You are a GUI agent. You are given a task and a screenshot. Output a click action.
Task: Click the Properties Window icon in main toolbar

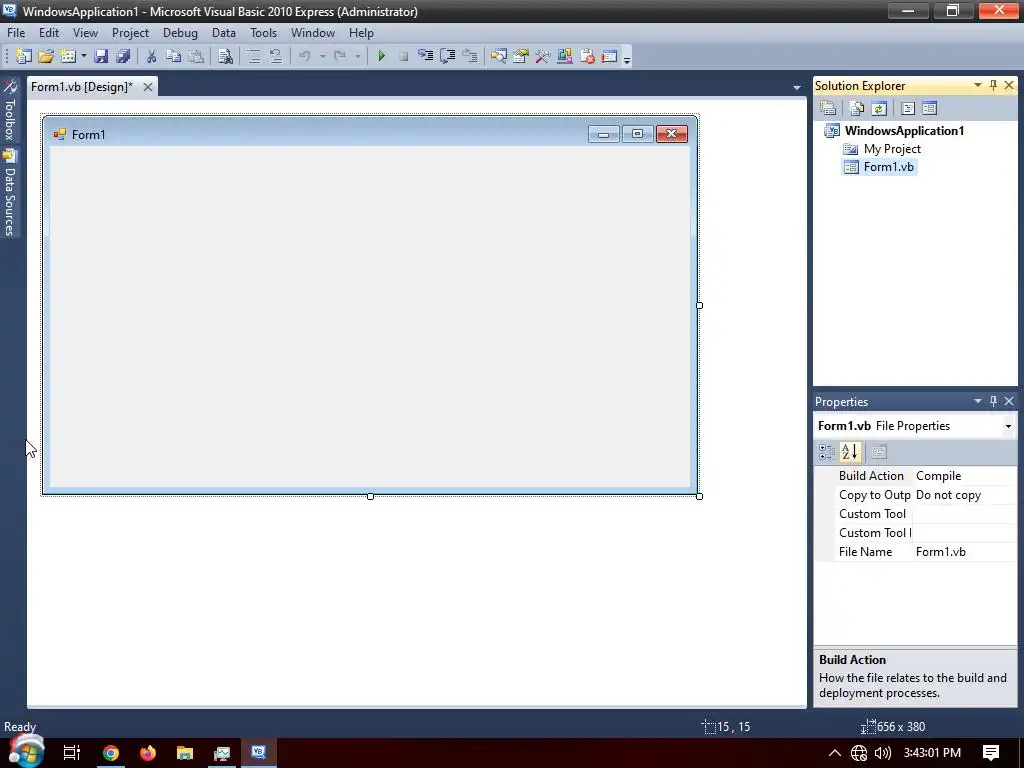[x=520, y=56]
